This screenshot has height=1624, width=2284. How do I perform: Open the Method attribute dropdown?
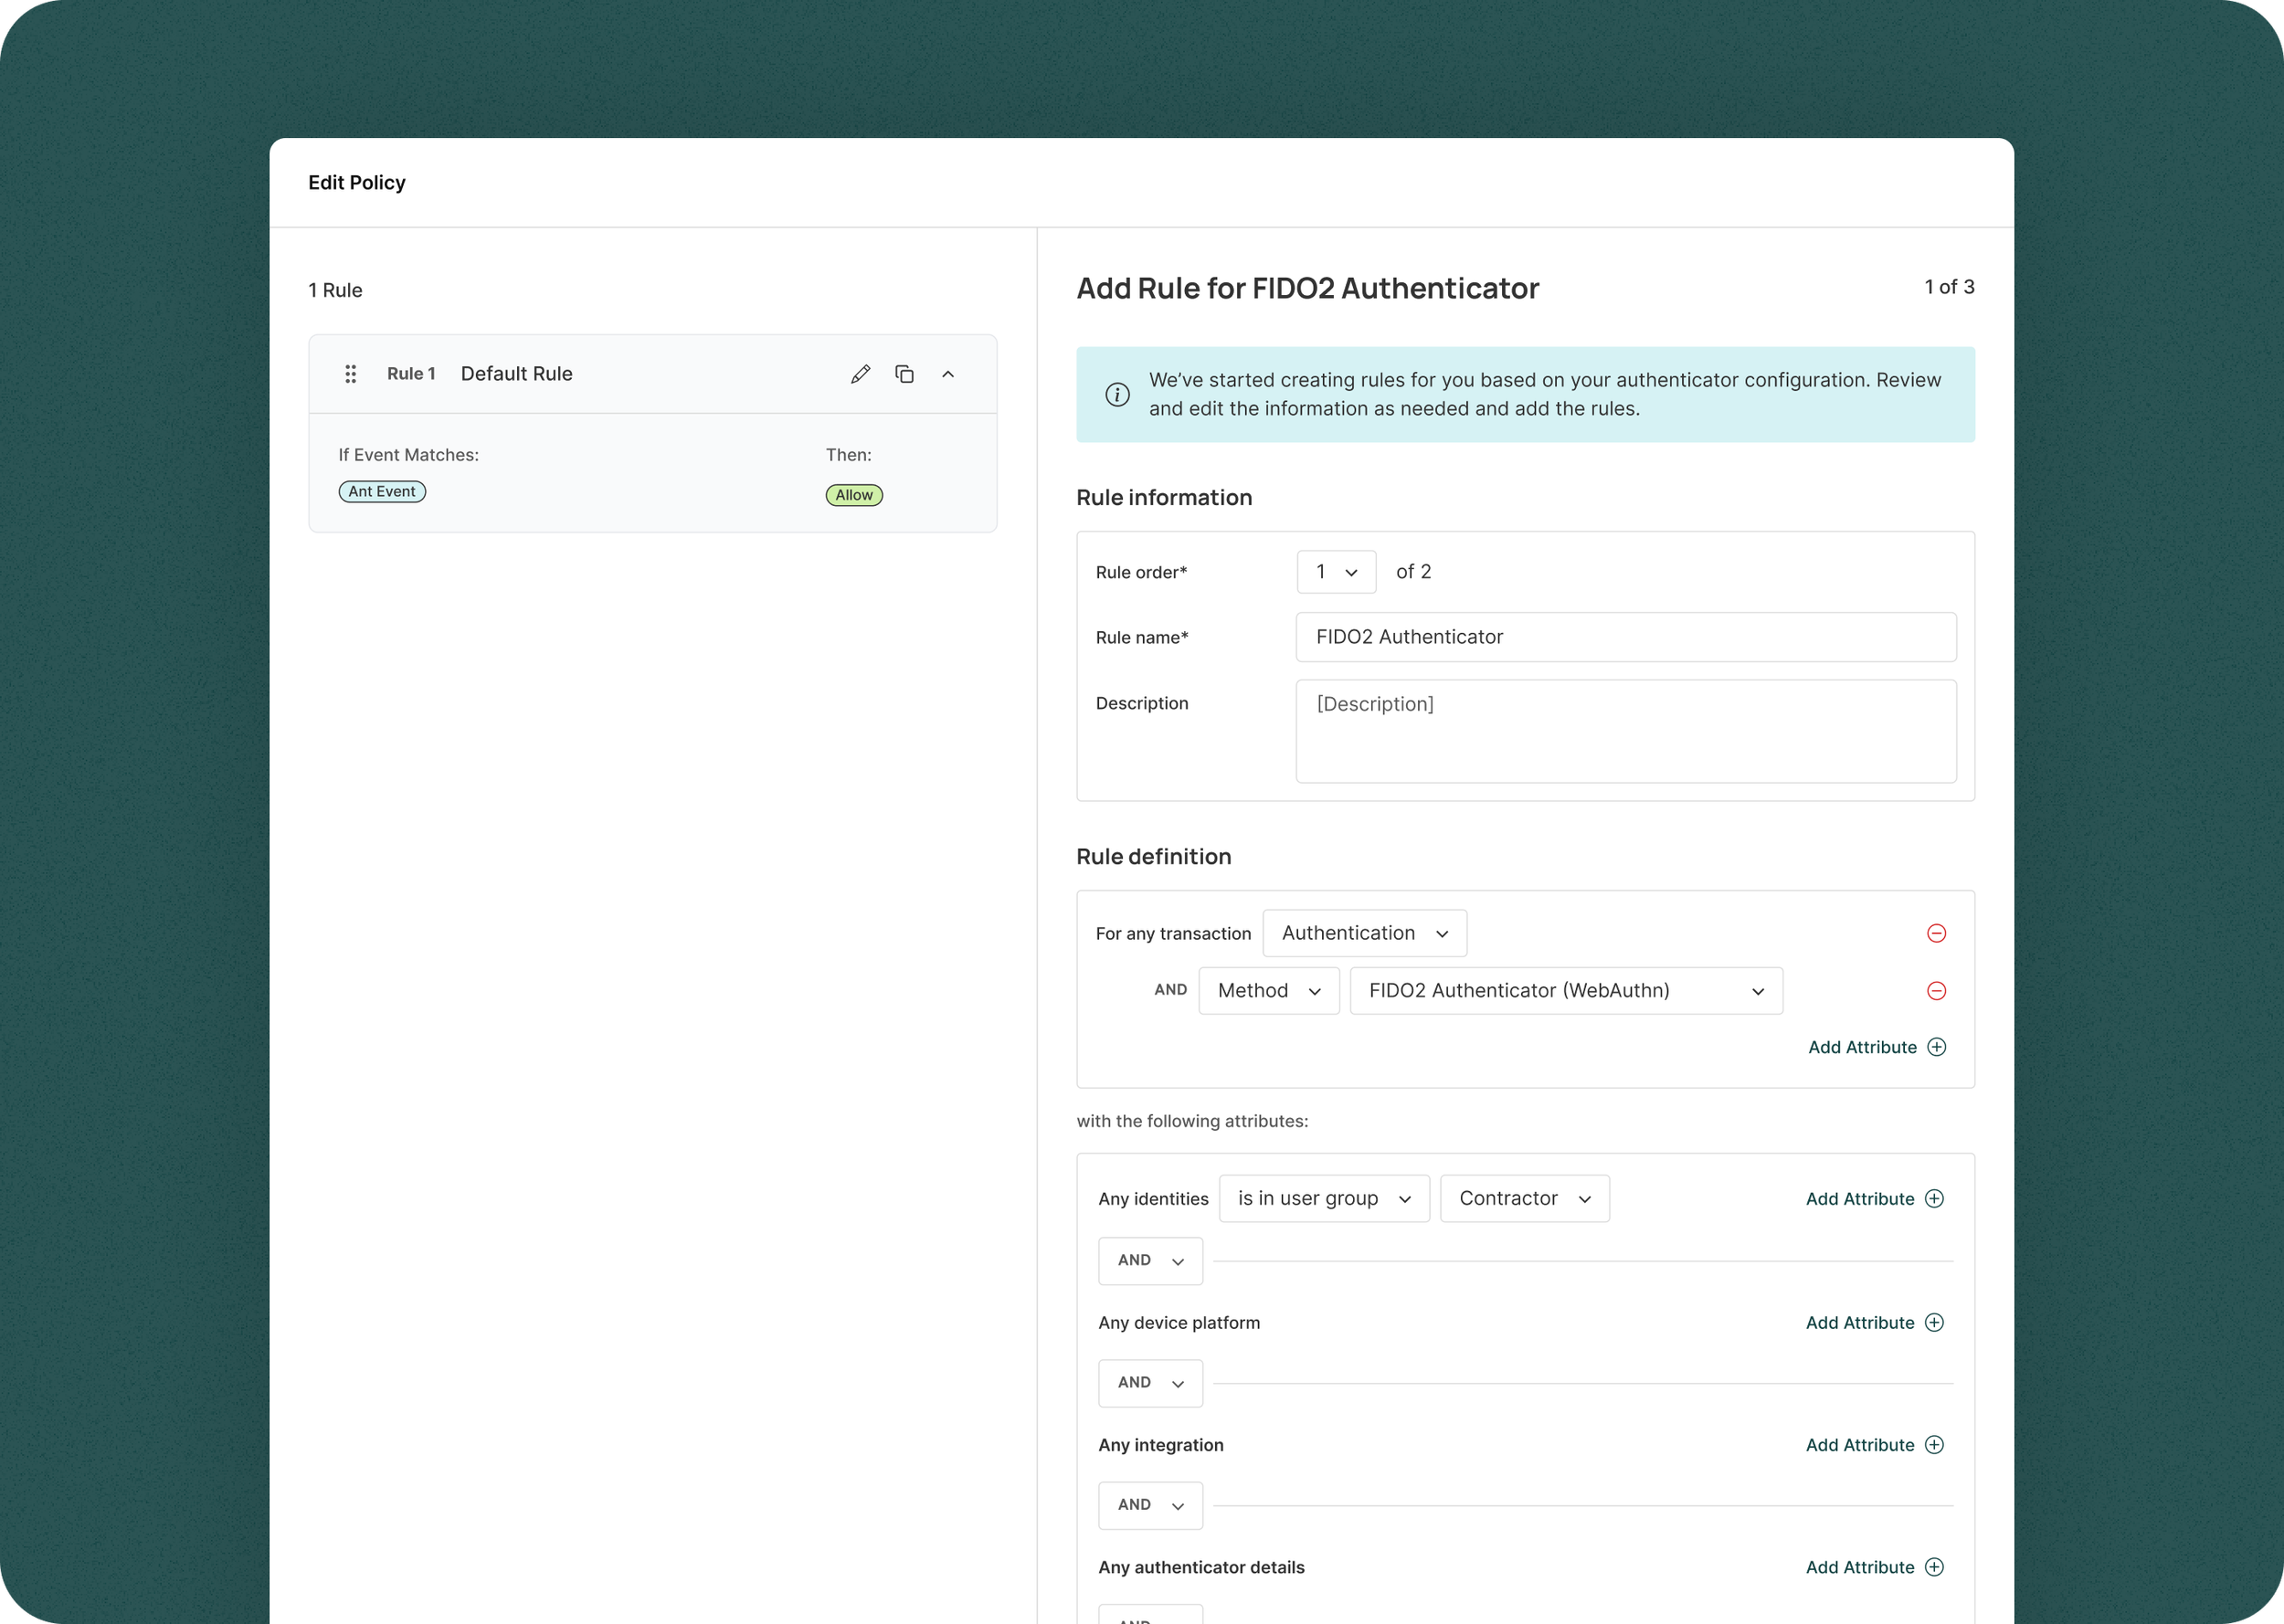(x=1268, y=991)
